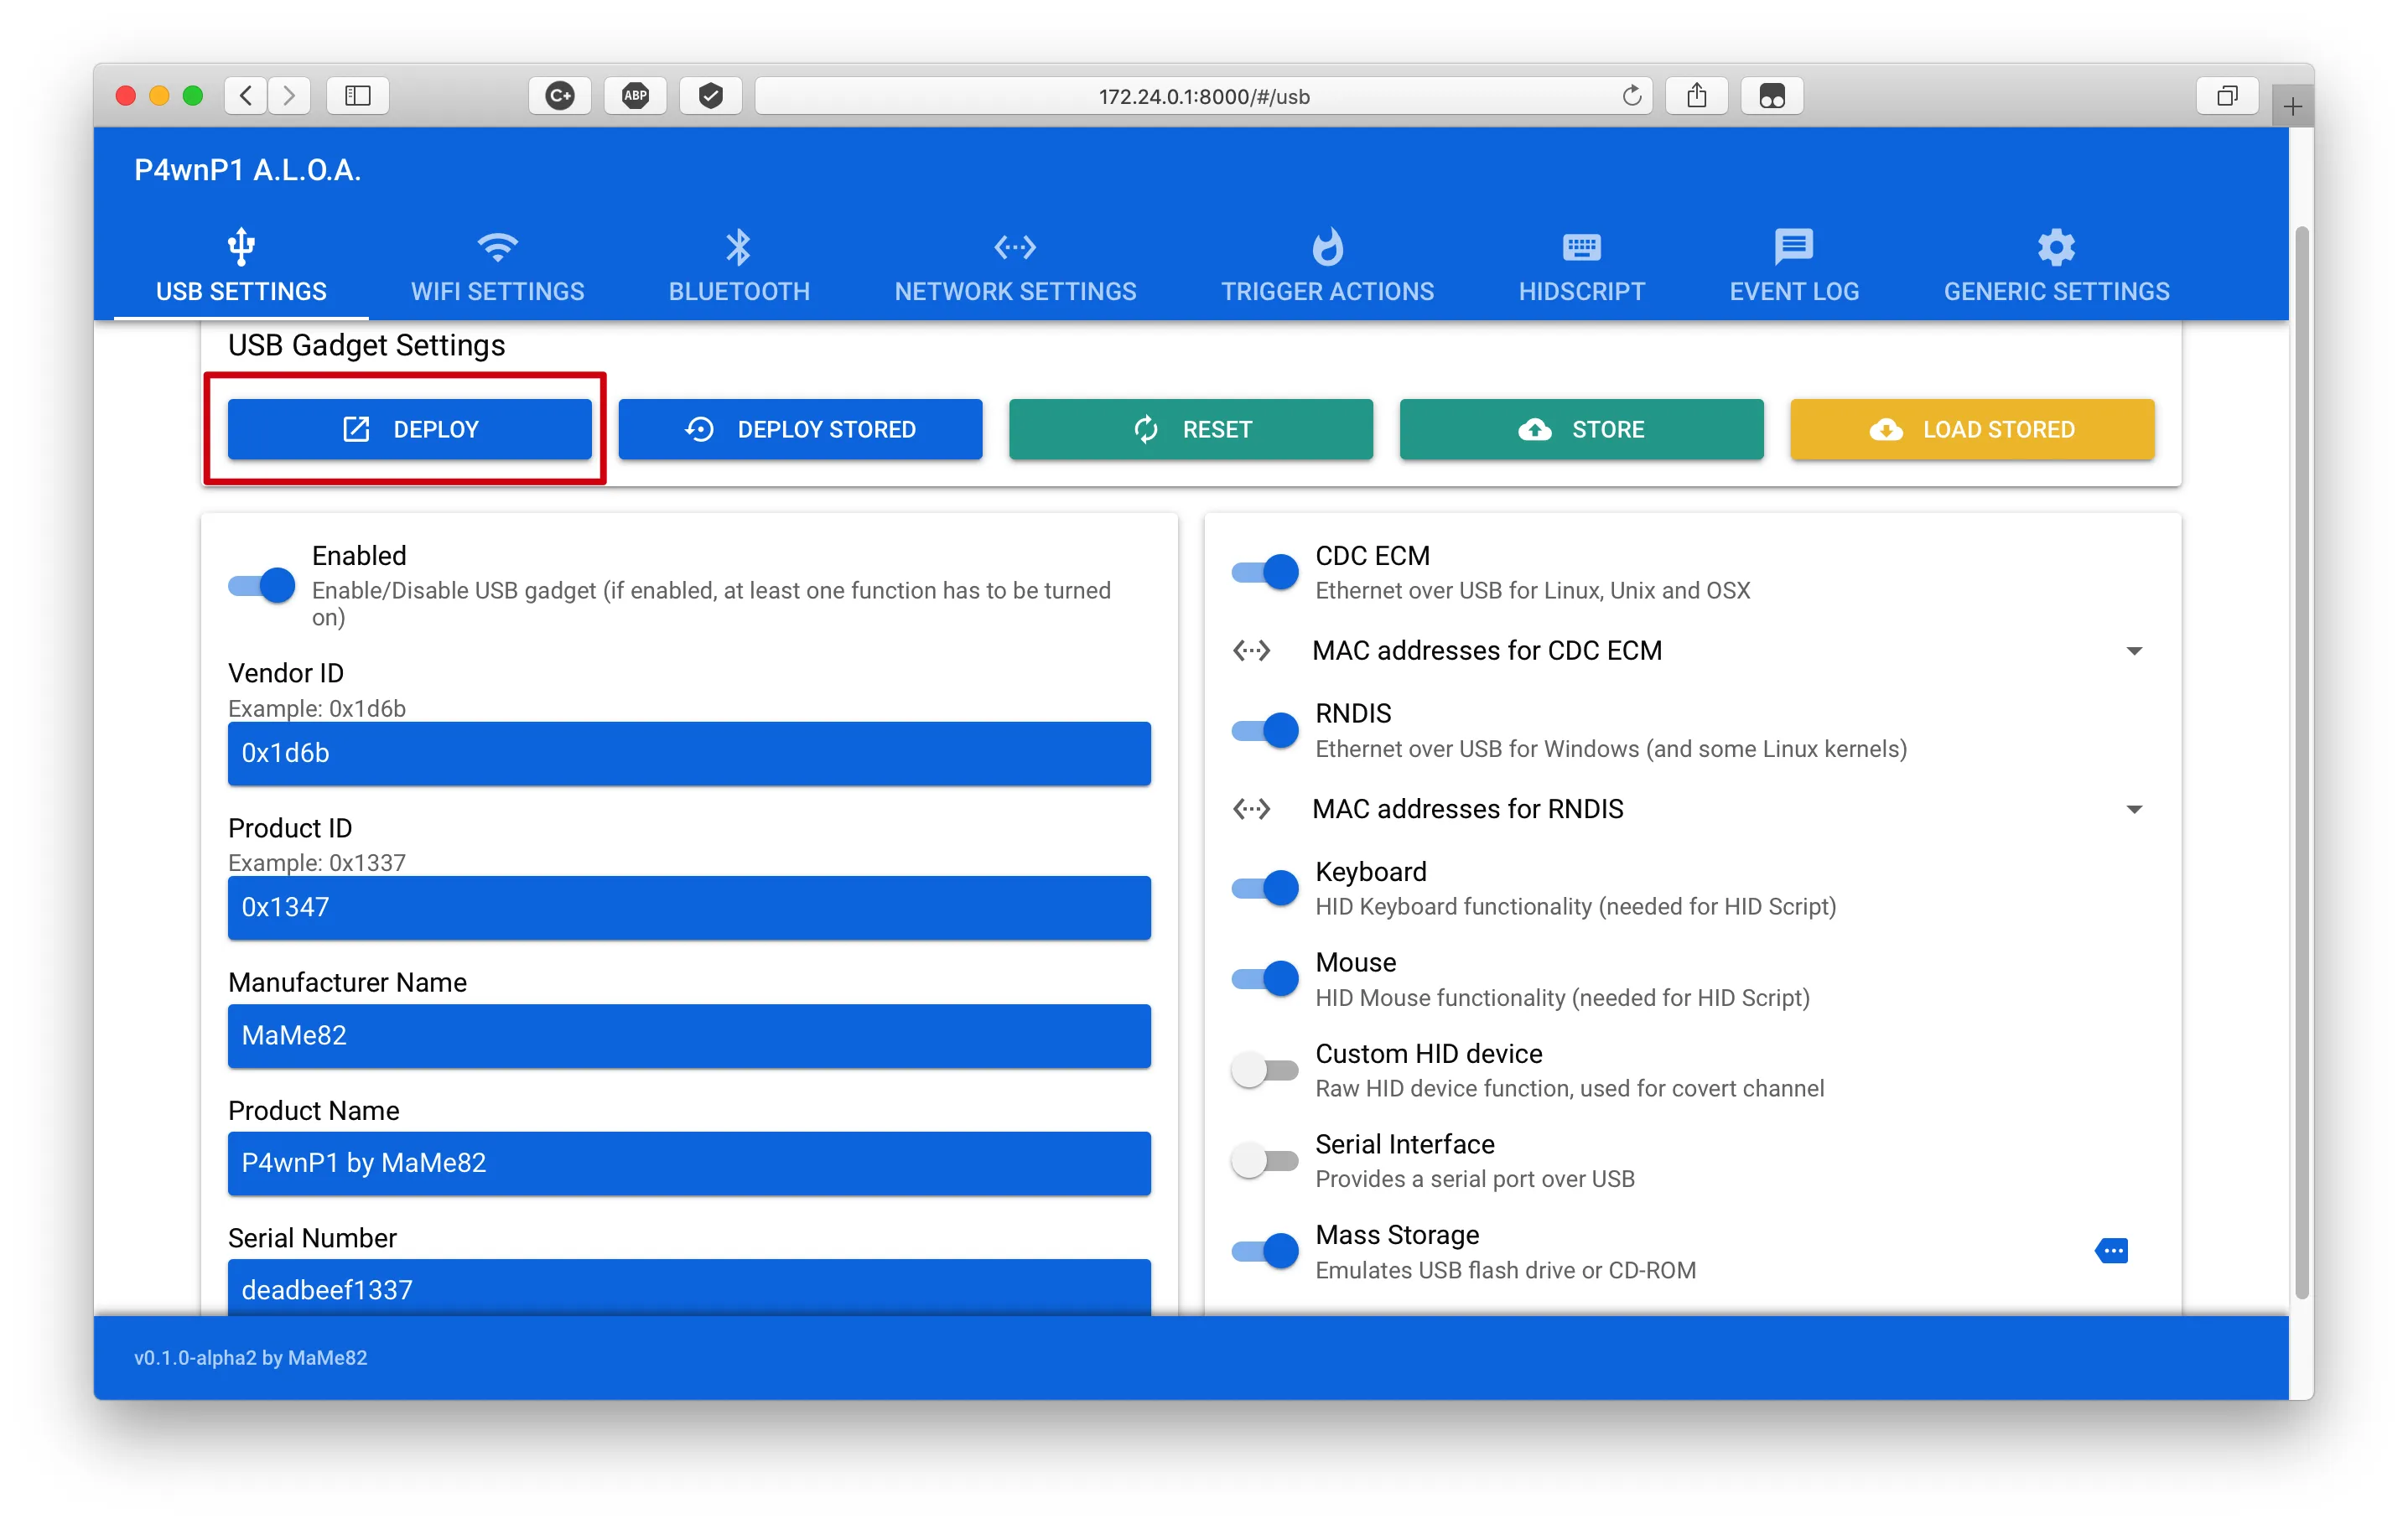Click the USB Gadget Settings heading

pos(366,345)
